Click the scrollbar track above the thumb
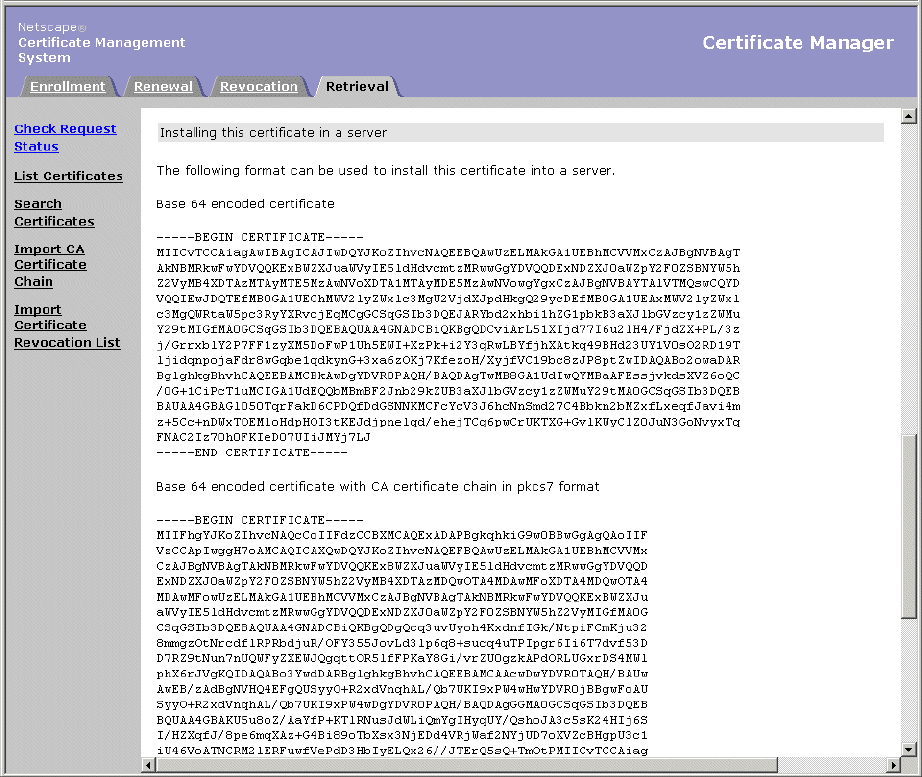The height and width of the screenshot is (777, 922). [x=909, y=280]
